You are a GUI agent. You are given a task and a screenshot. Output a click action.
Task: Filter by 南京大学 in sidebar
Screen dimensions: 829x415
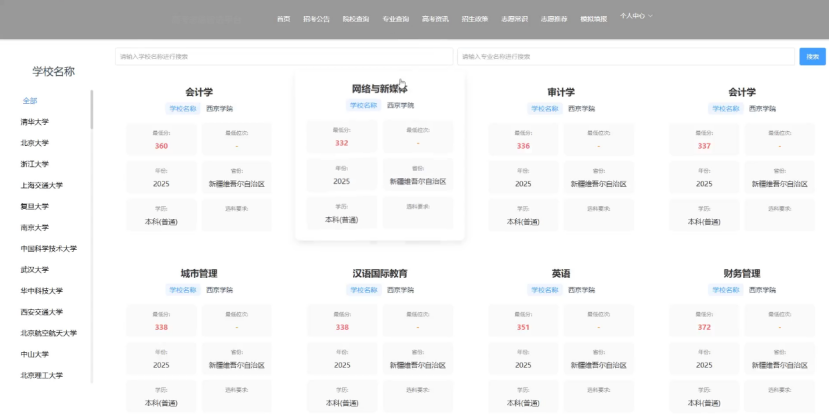pyautogui.click(x=34, y=227)
